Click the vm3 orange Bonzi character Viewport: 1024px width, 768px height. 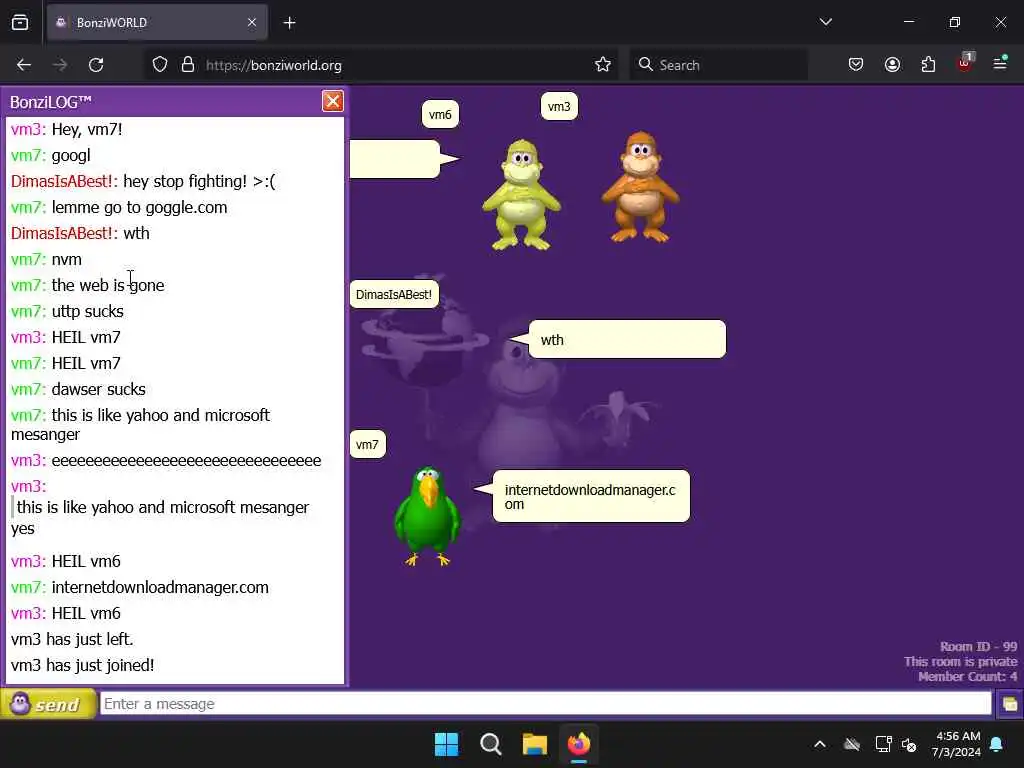pyautogui.click(x=641, y=187)
